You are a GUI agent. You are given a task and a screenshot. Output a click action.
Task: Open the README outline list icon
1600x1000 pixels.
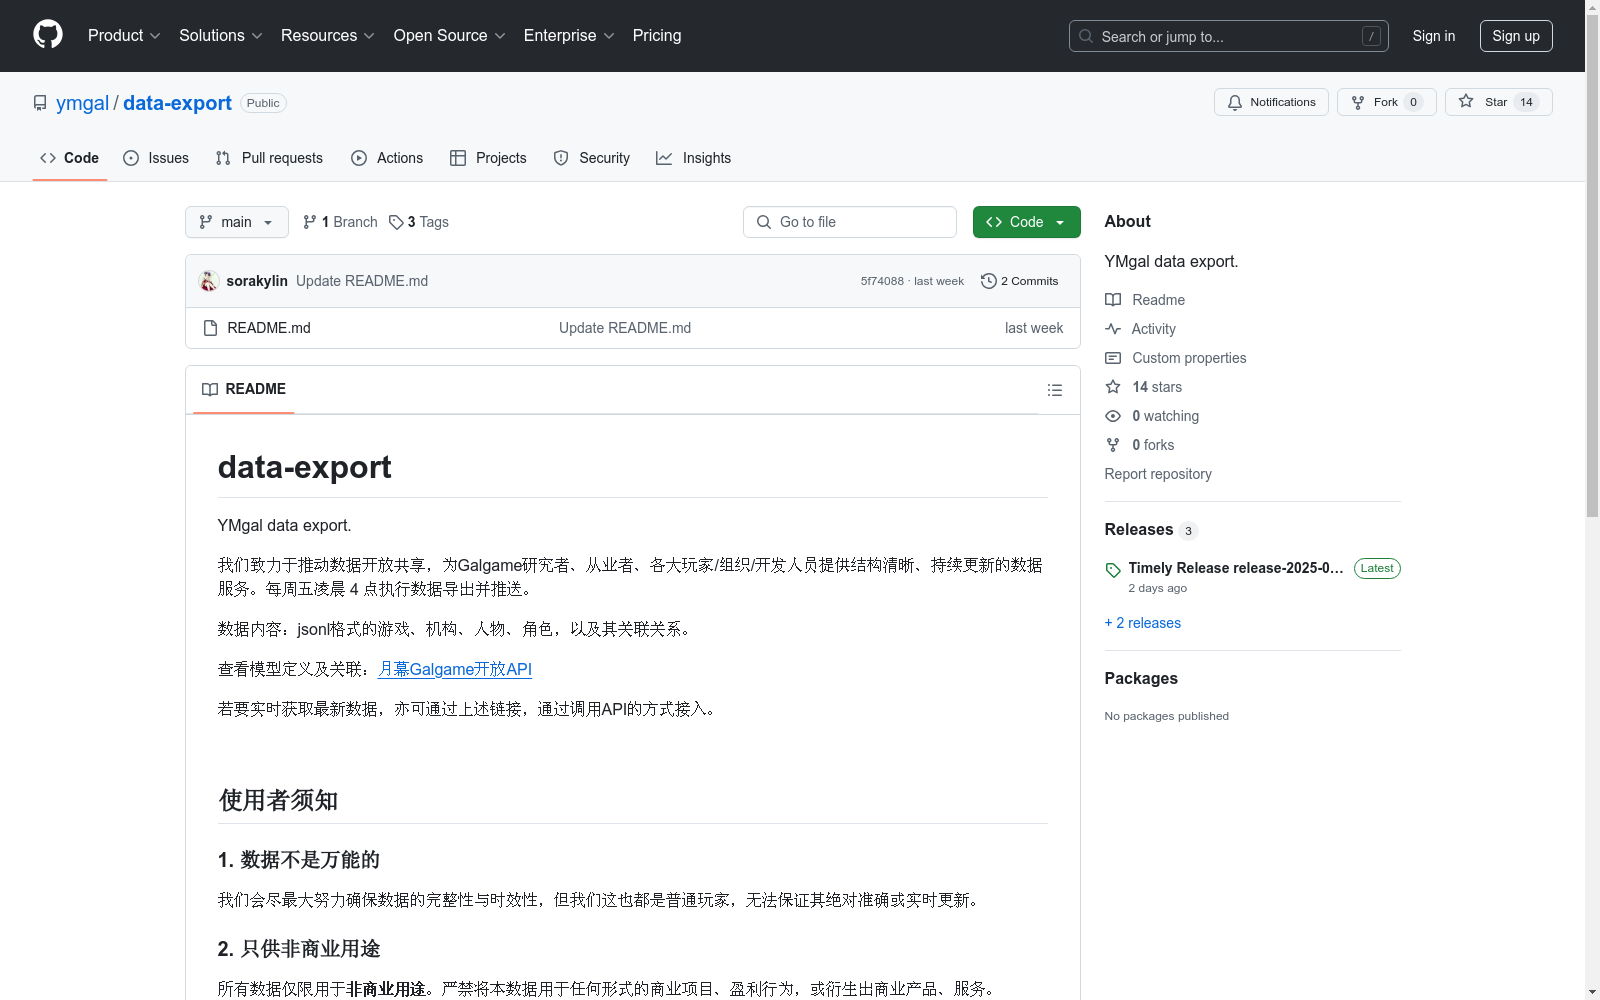1055,390
